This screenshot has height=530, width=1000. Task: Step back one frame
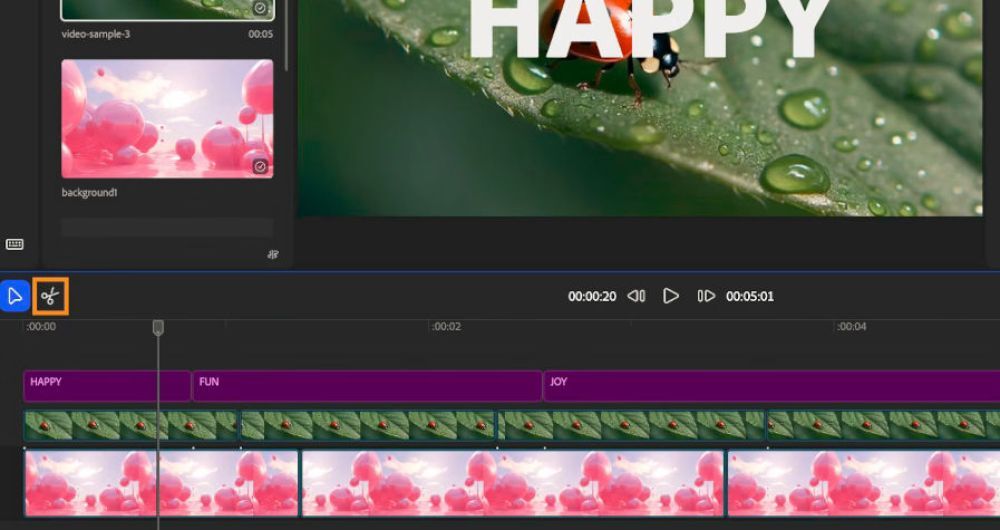636,296
